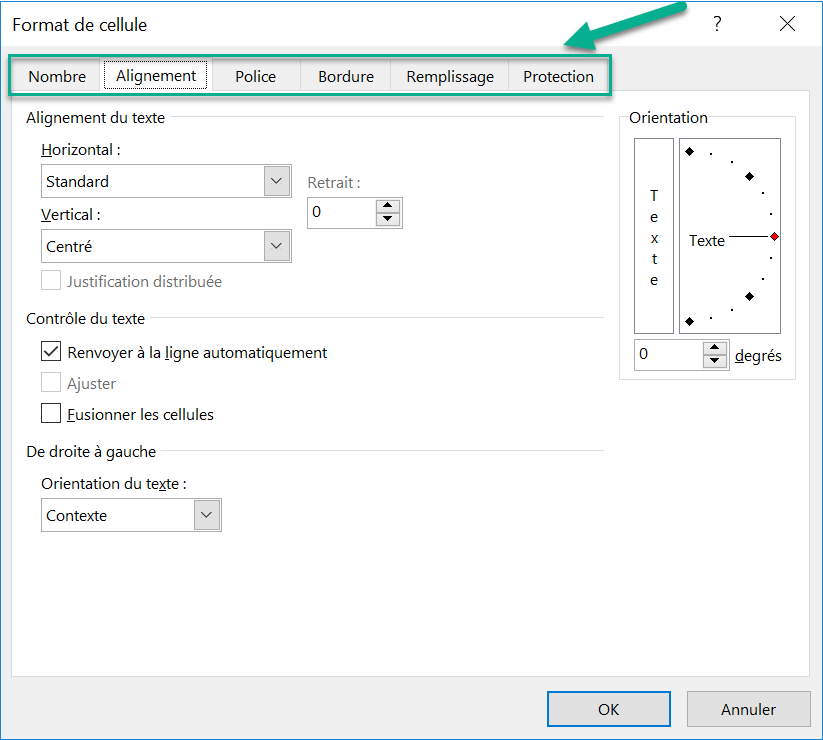Open the Orientation du texte dropdown
The width and height of the screenshot is (823, 740).
pos(207,515)
